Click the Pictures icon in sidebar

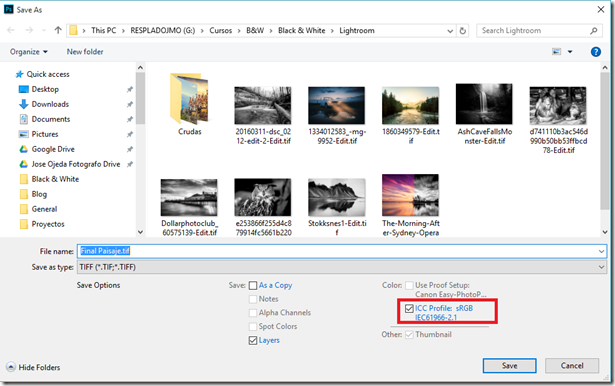coord(24,134)
